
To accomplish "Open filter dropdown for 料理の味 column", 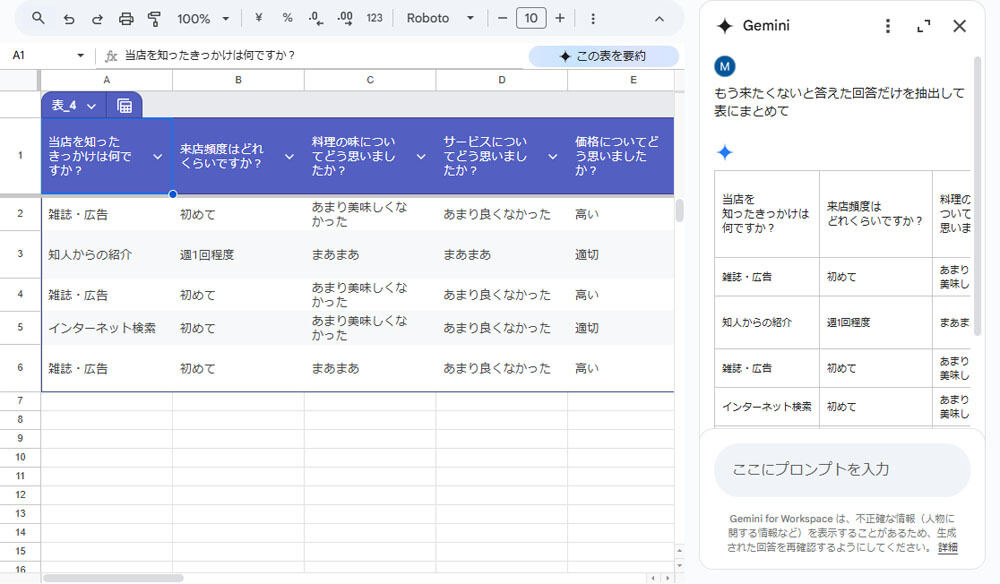I will tap(421, 156).
